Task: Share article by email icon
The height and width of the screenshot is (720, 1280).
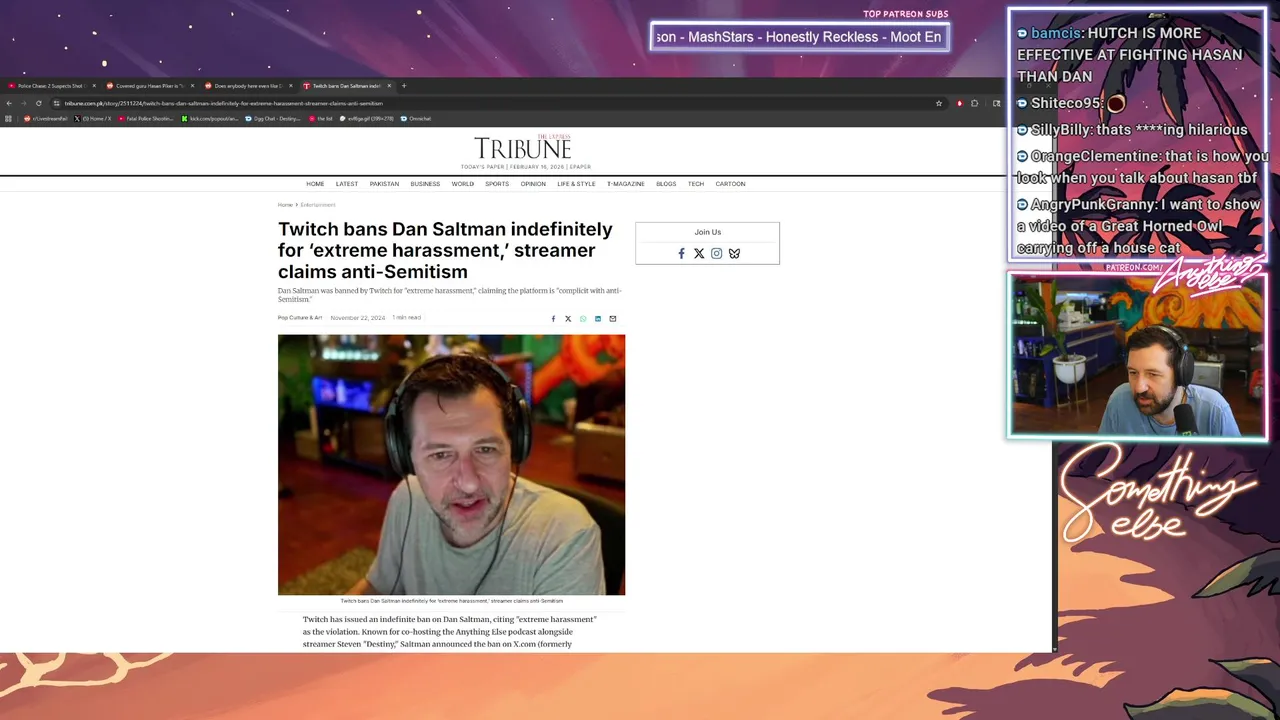Action: (613, 319)
